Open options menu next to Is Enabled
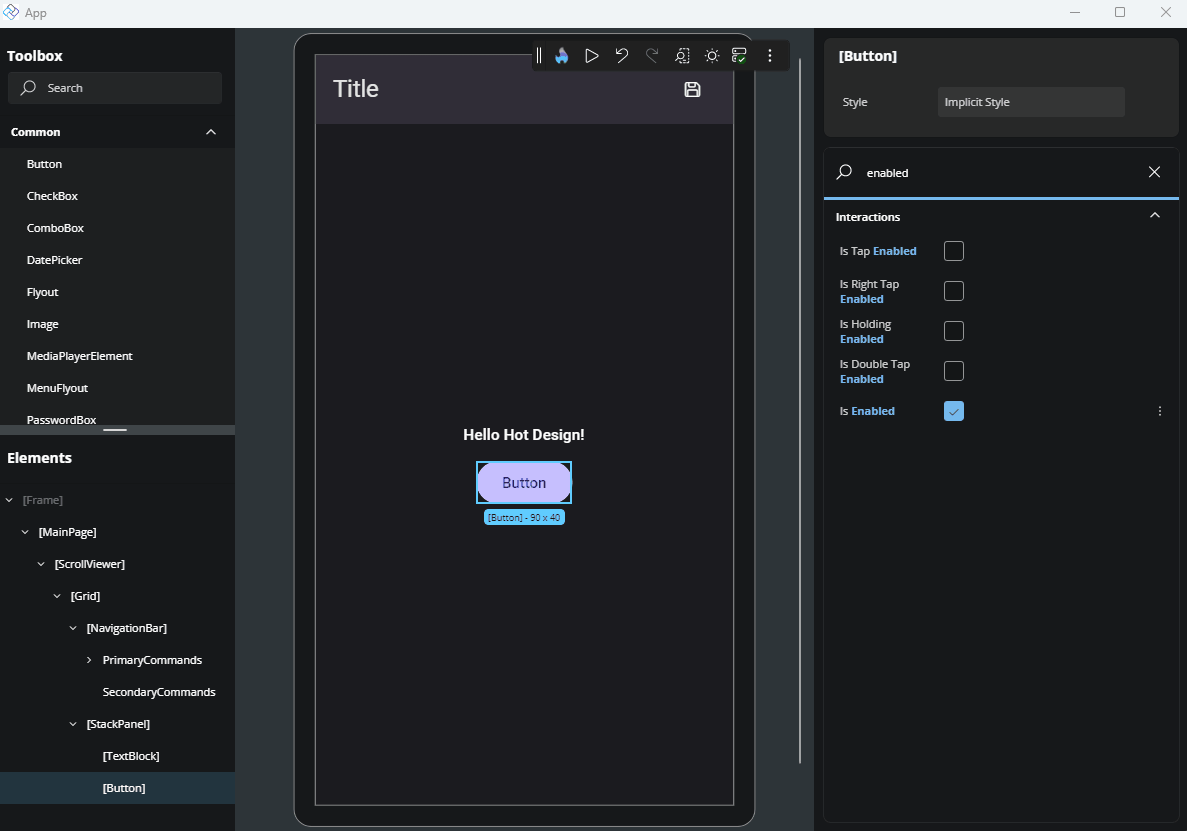The width and height of the screenshot is (1187, 831). click(1159, 410)
